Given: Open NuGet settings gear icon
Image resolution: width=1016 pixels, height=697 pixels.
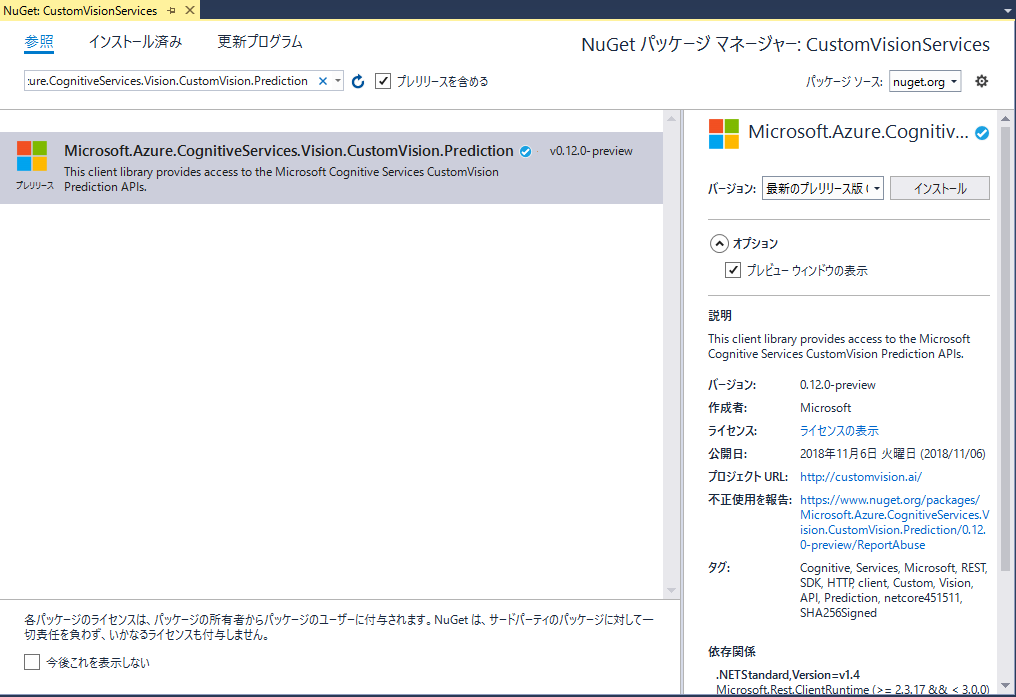Looking at the screenshot, I should pyautogui.click(x=982, y=81).
